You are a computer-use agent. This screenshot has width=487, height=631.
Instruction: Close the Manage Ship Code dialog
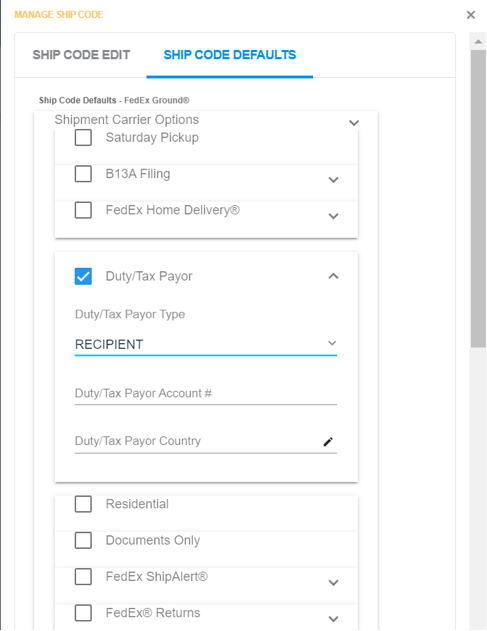pyautogui.click(x=470, y=15)
